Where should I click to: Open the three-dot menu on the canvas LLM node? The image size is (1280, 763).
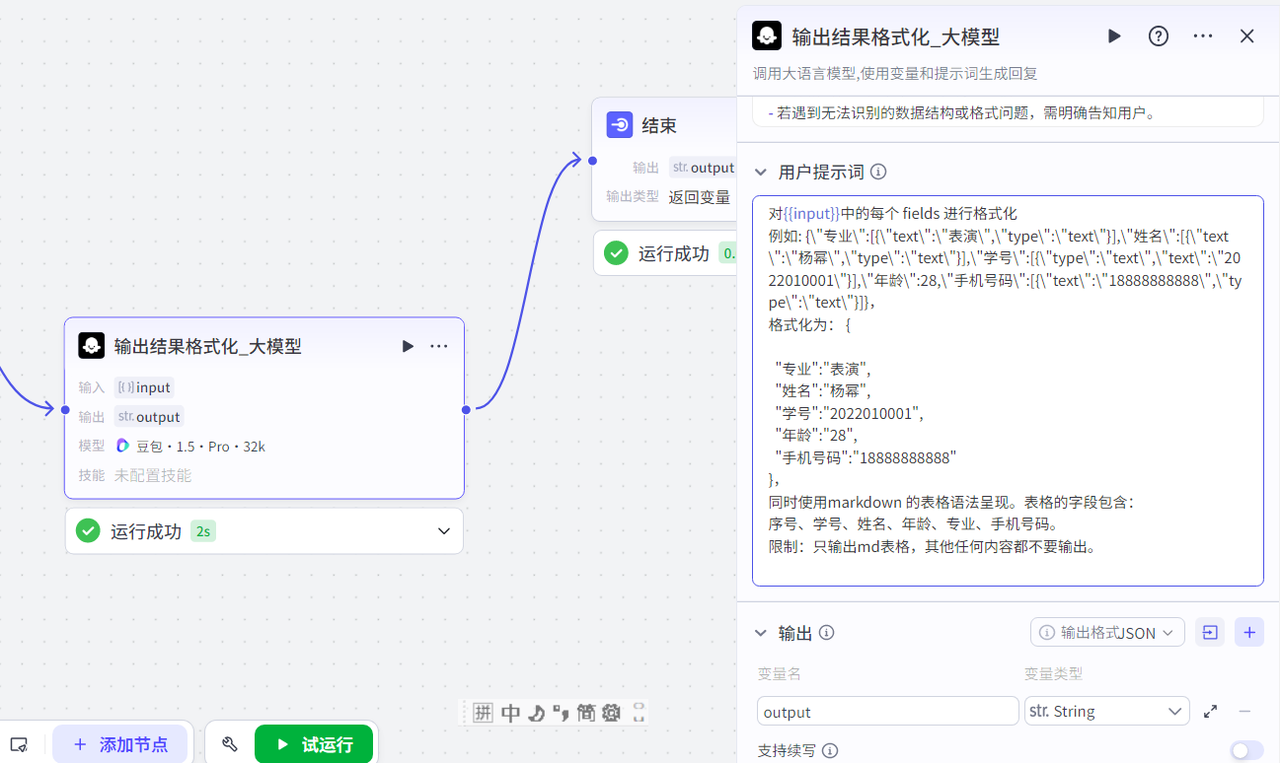tap(439, 346)
